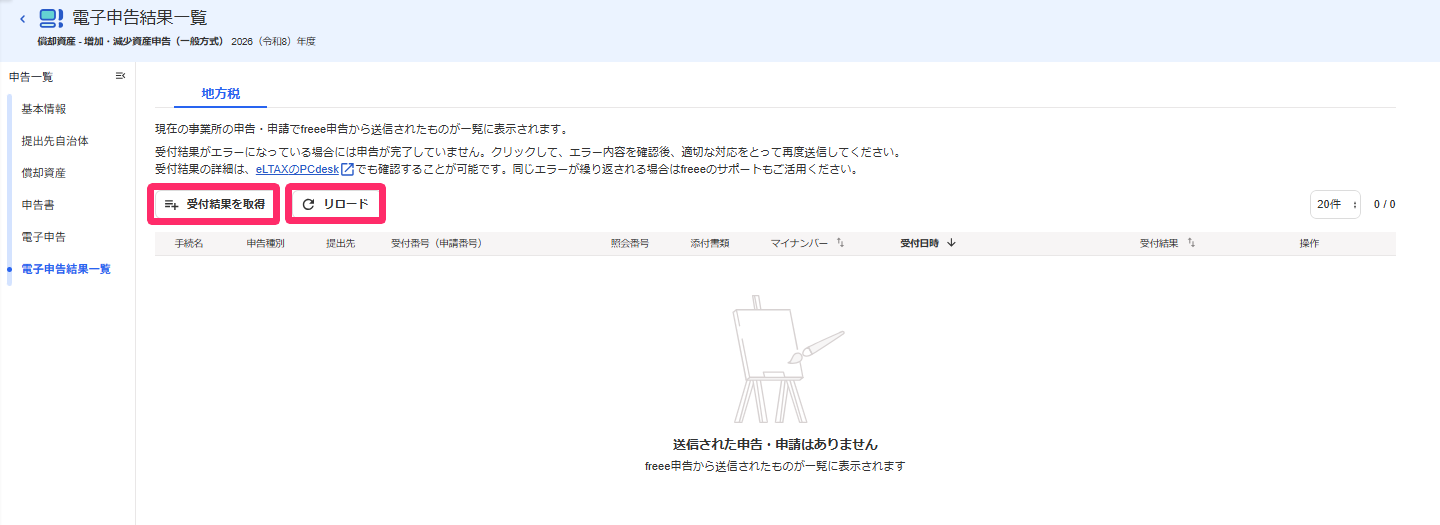Toggle the 受付日時 descending sort arrow
Screen dimensions: 1440x525
click(951, 243)
